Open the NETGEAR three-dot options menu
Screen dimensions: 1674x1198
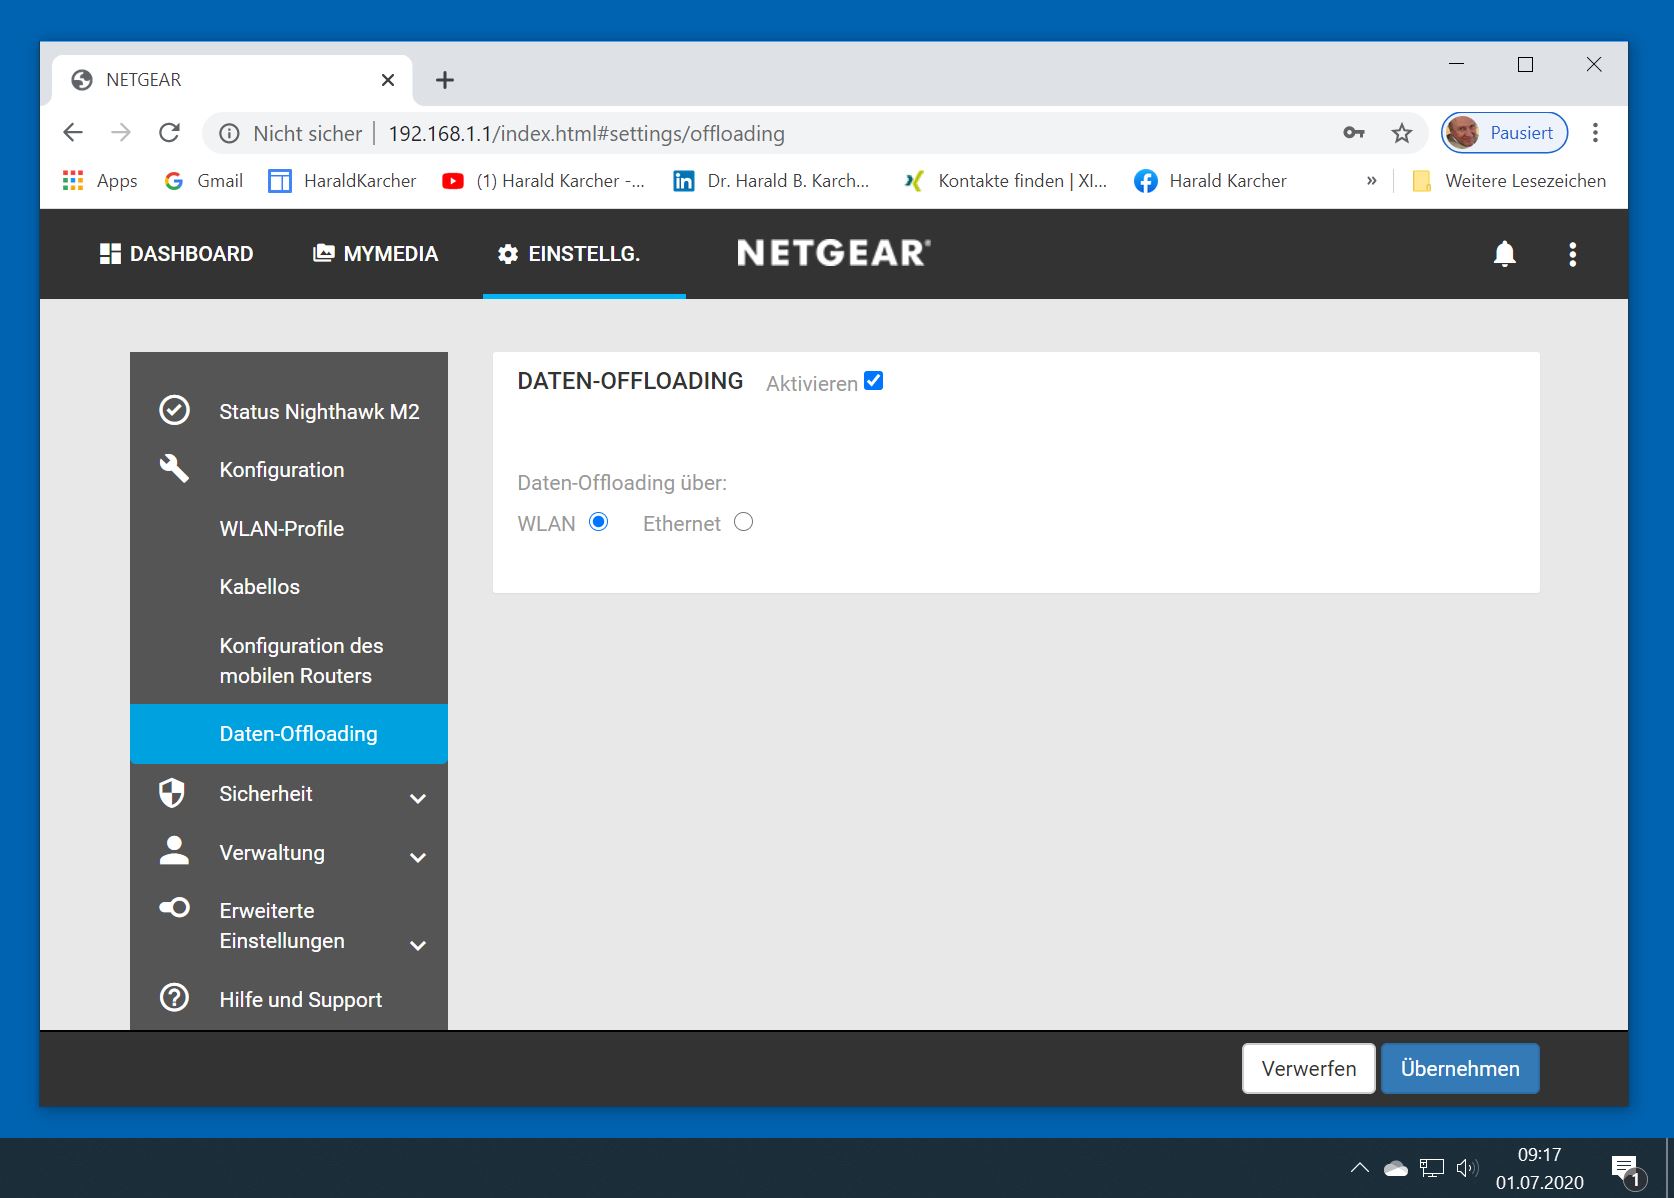(1572, 254)
